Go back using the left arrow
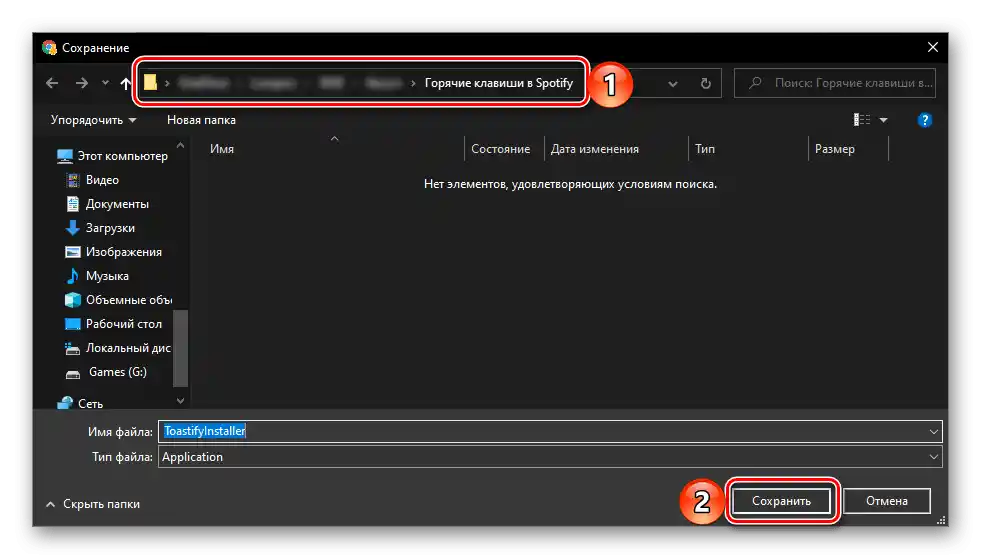 tap(52, 83)
